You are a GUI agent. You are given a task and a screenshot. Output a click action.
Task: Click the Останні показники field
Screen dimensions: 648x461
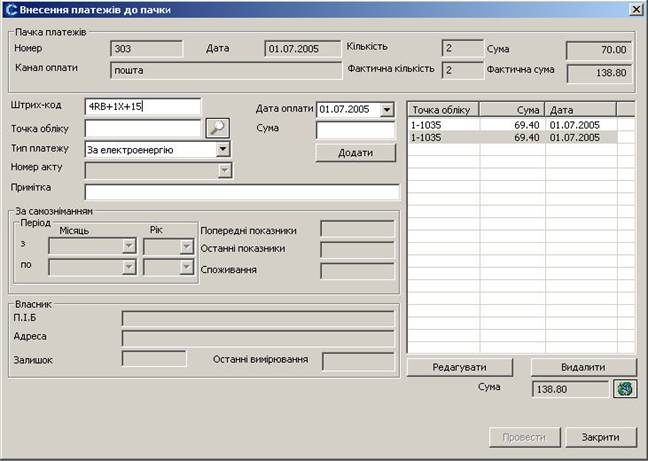click(357, 250)
